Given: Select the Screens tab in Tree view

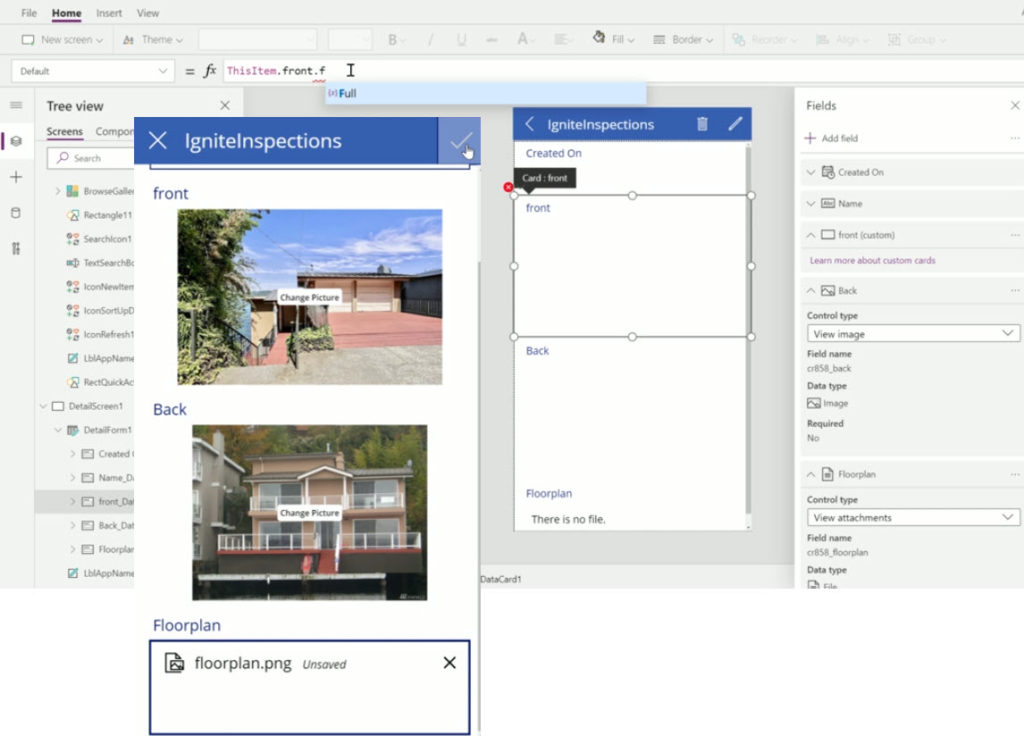Looking at the screenshot, I should [x=65, y=132].
